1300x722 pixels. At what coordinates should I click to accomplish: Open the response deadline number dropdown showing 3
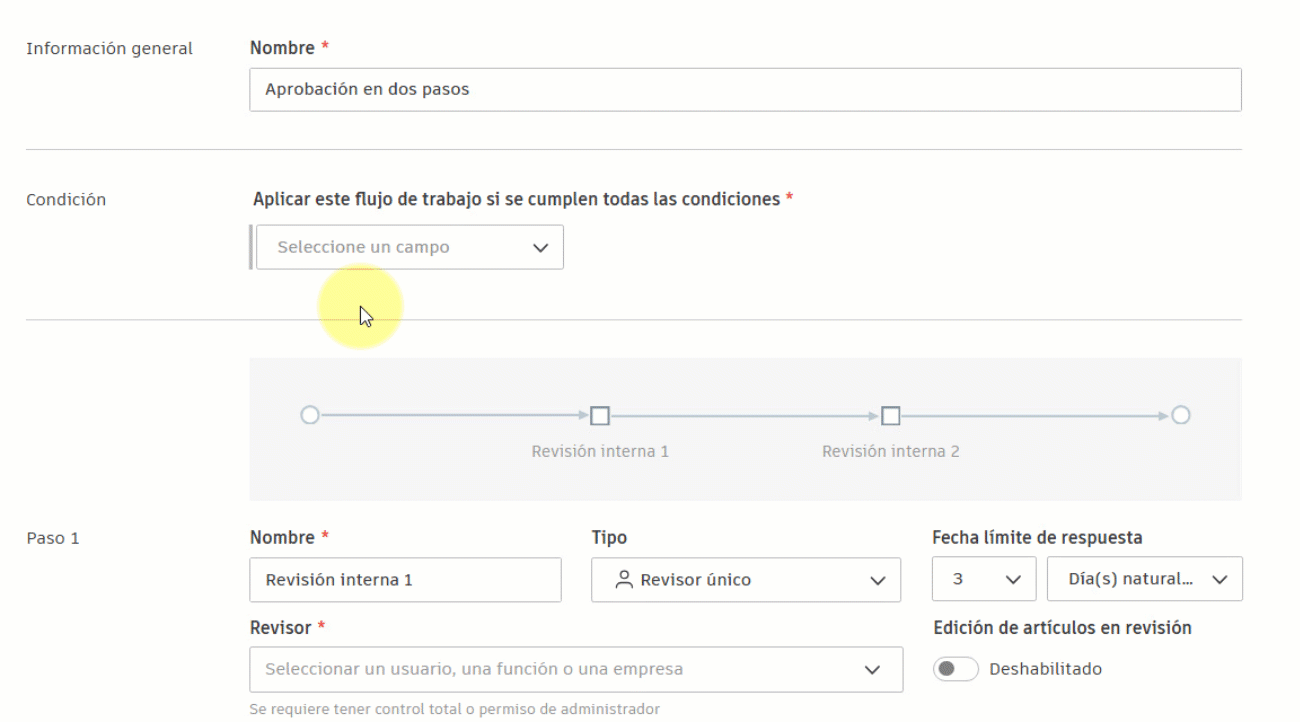coord(984,578)
